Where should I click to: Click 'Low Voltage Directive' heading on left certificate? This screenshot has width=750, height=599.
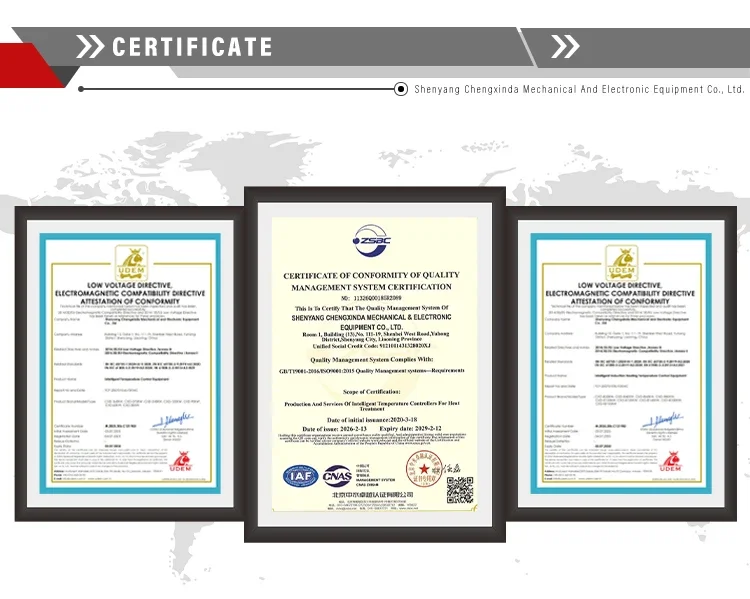pyautogui.click(x=130, y=285)
